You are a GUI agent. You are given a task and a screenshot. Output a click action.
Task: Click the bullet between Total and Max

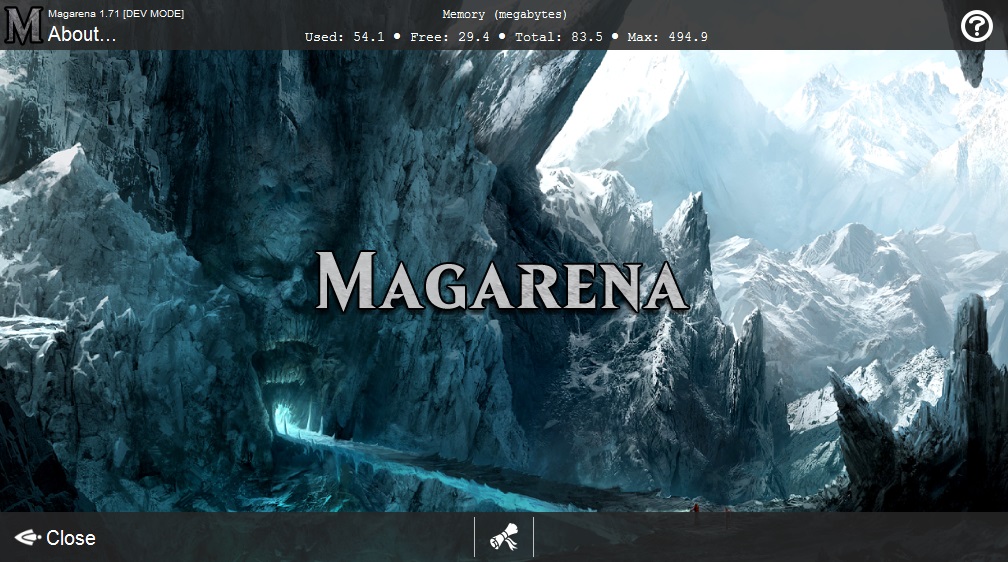click(x=615, y=36)
